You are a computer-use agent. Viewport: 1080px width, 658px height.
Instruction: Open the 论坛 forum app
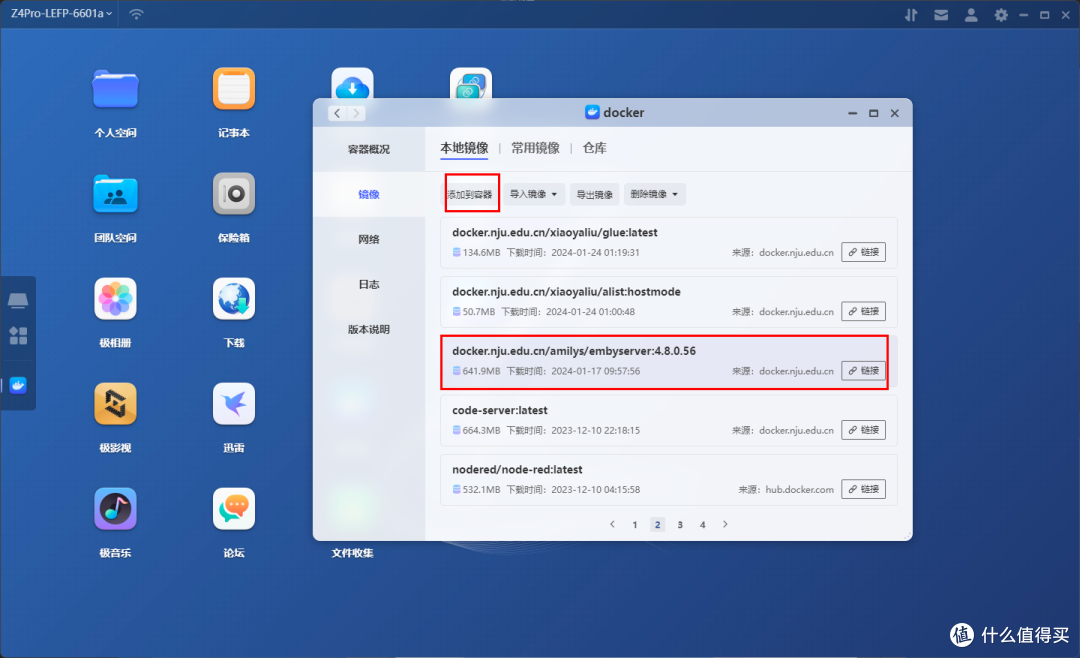tap(233, 509)
